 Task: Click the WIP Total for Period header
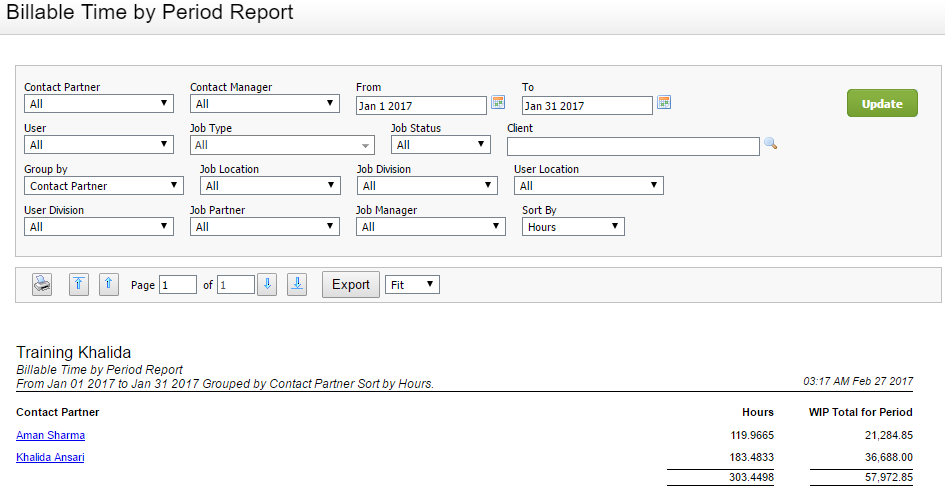point(861,412)
